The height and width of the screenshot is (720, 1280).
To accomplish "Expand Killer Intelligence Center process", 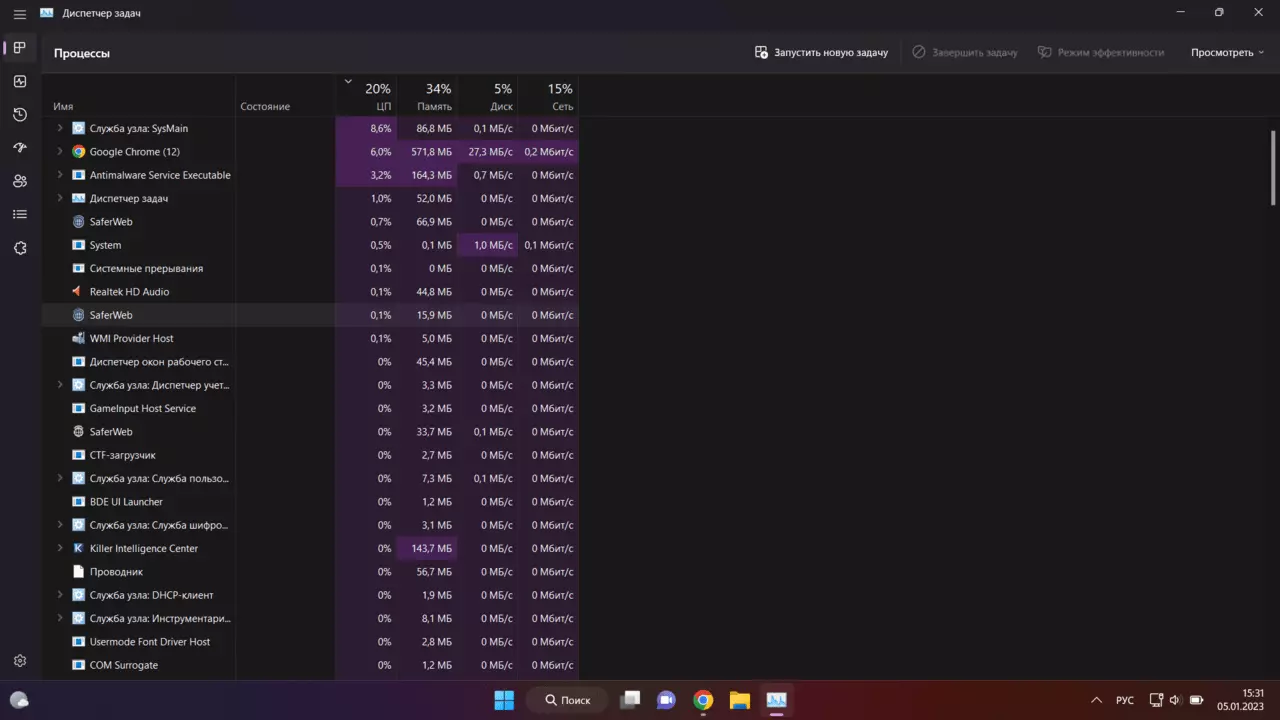I will point(60,548).
